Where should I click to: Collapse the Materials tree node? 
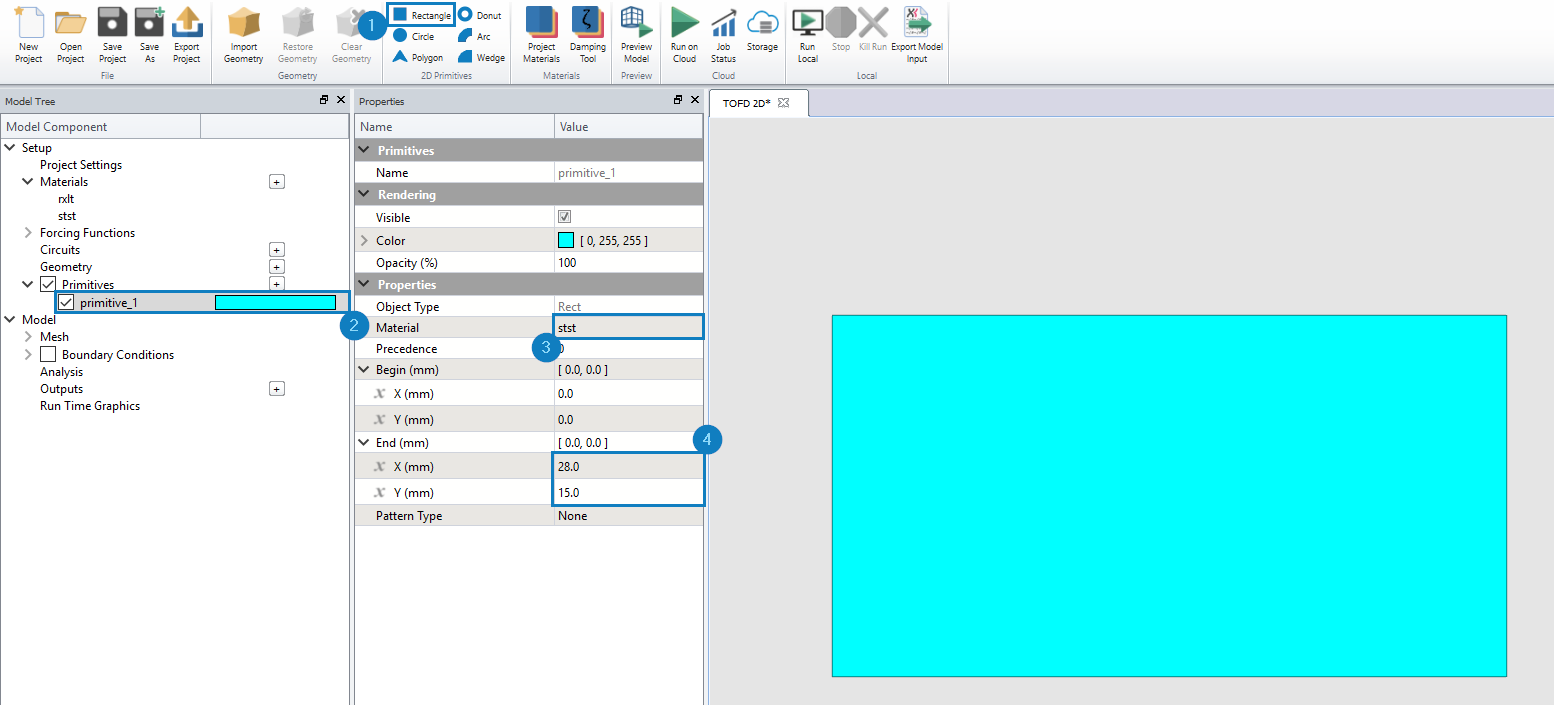[28, 182]
